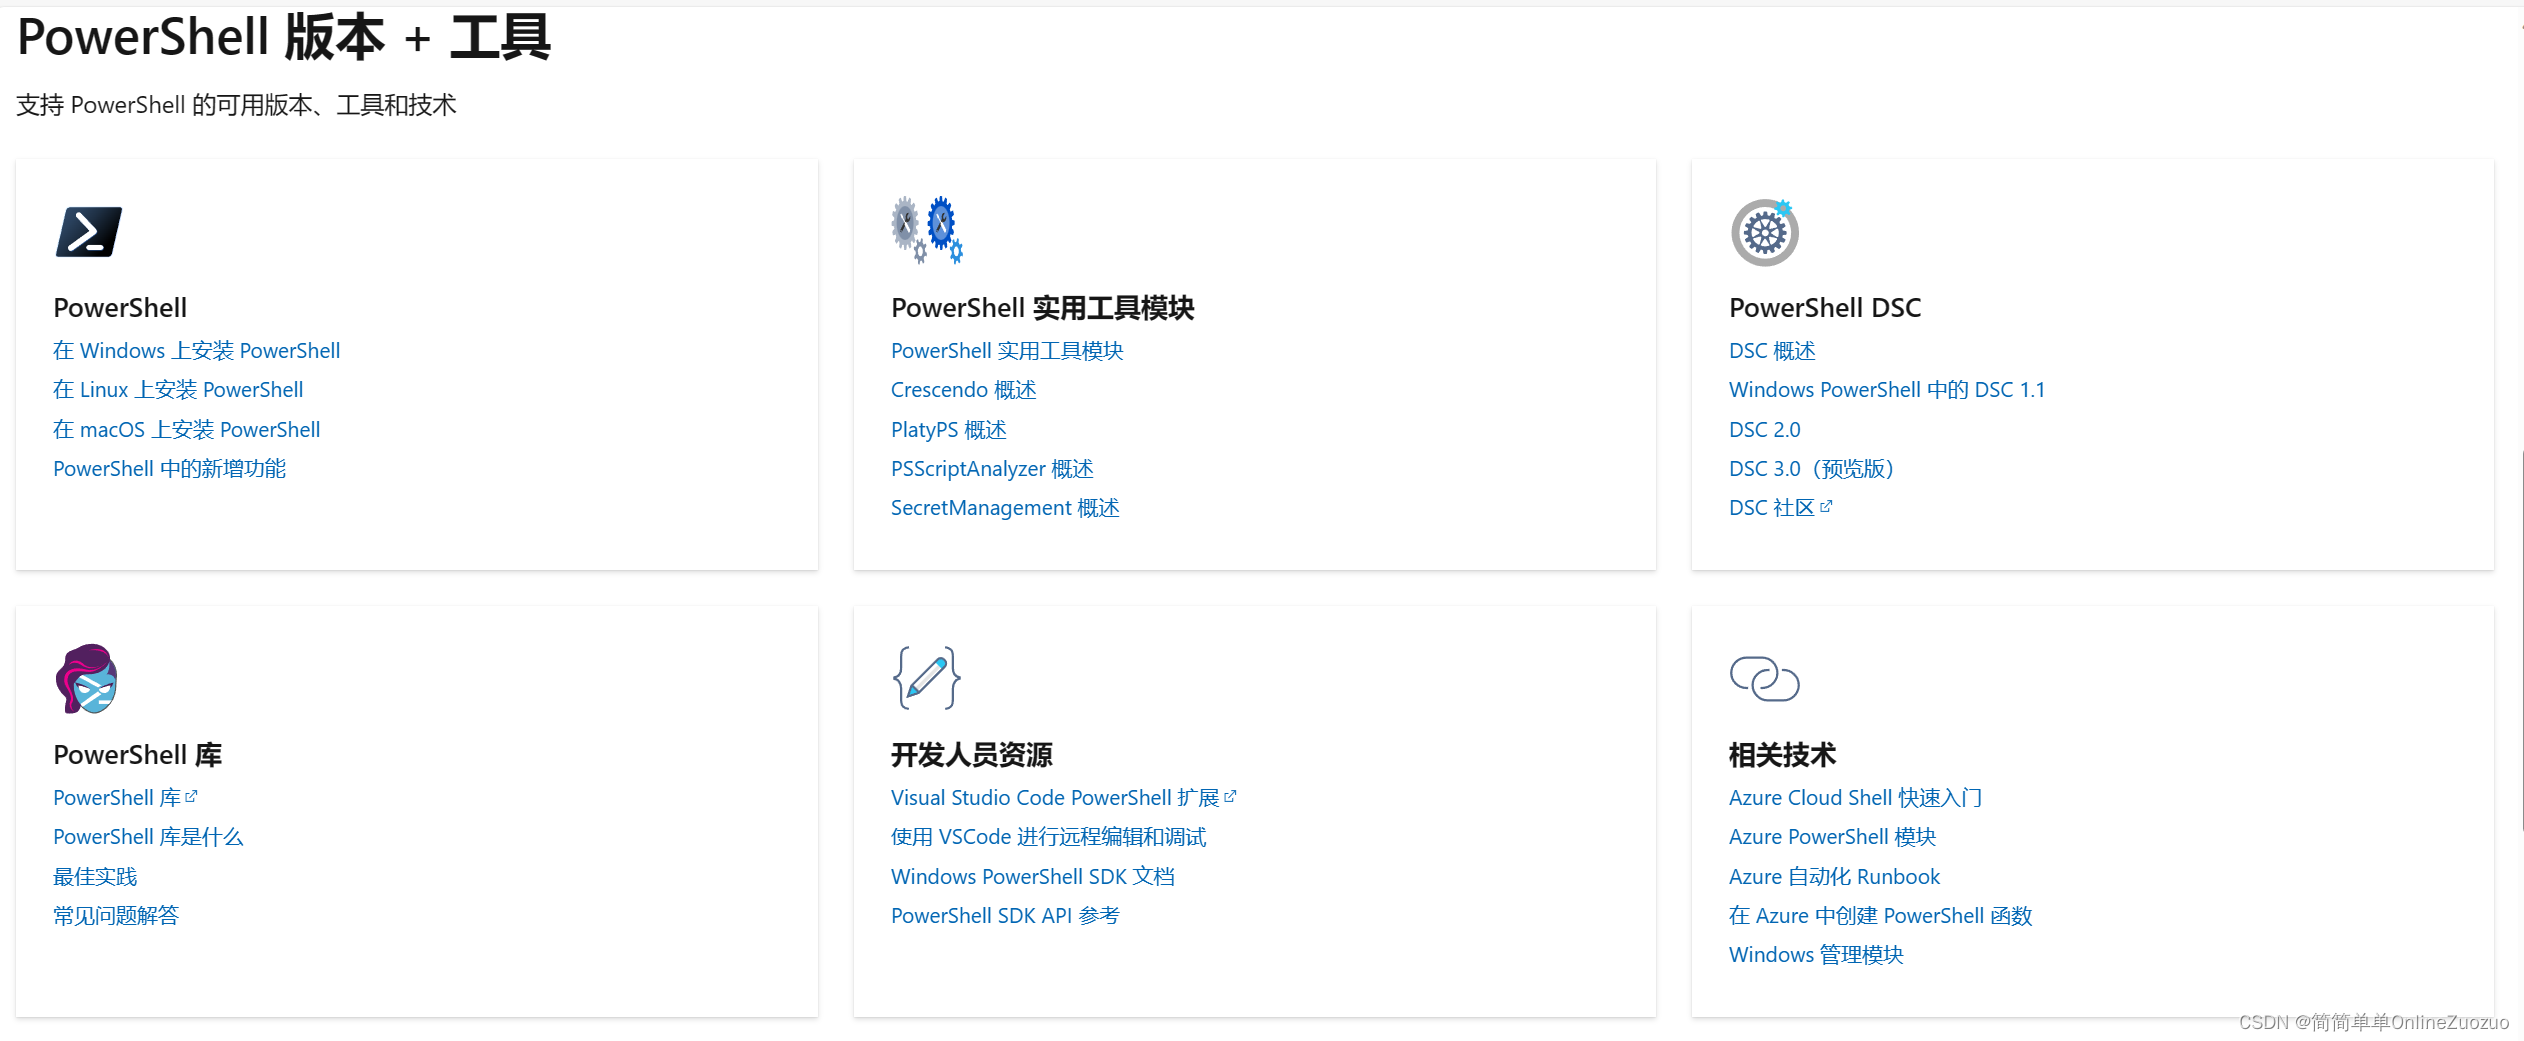Image resolution: width=2524 pixels, height=1041 pixels.
Task: Click external link icon beside VS Code PowerShell 扩展
Action: click(1230, 797)
